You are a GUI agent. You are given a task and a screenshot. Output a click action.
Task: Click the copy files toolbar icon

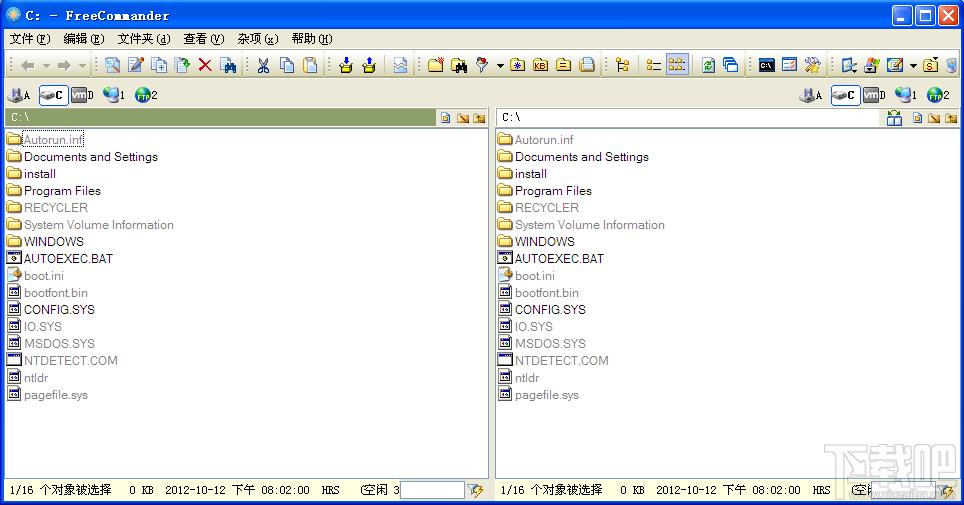point(159,65)
